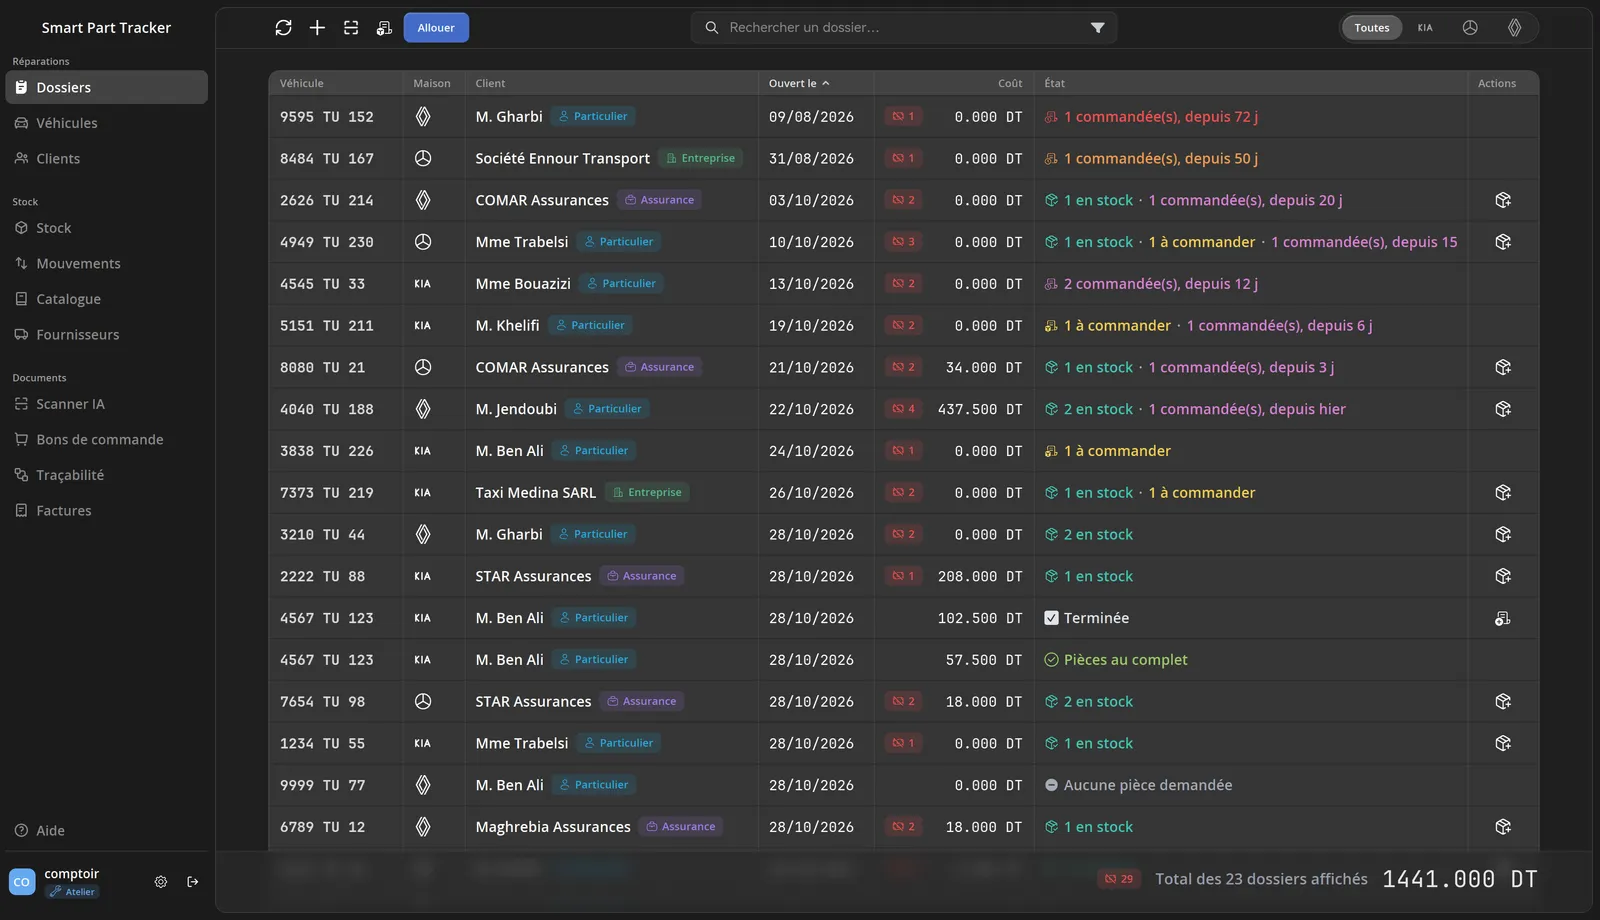The height and width of the screenshot is (920, 1600).
Task: Click the Allouer button
Action: (436, 28)
